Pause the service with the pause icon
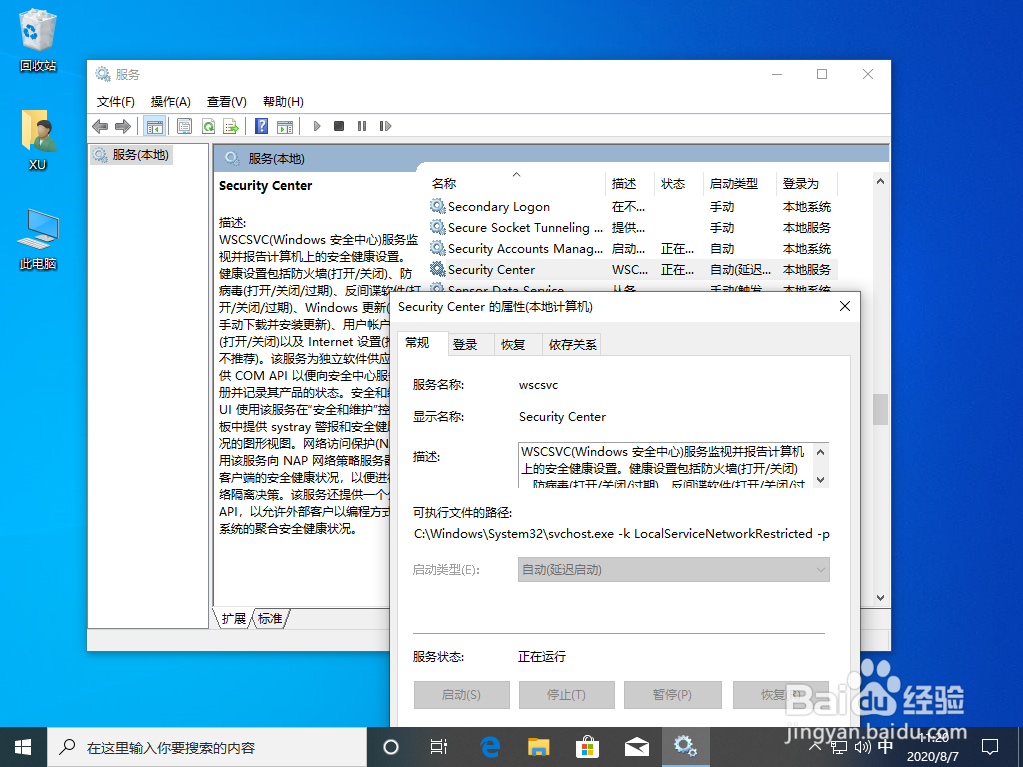The width and height of the screenshot is (1023, 767). tap(363, 126)
